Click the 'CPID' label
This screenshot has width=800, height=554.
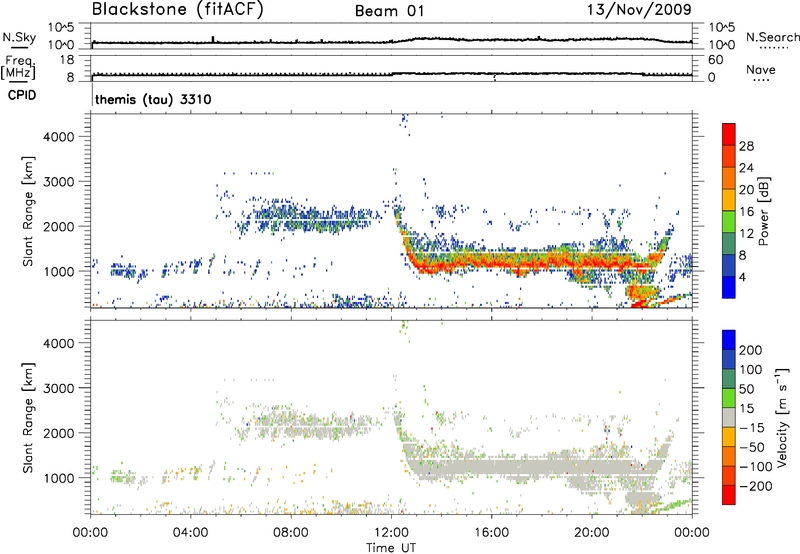22,95
